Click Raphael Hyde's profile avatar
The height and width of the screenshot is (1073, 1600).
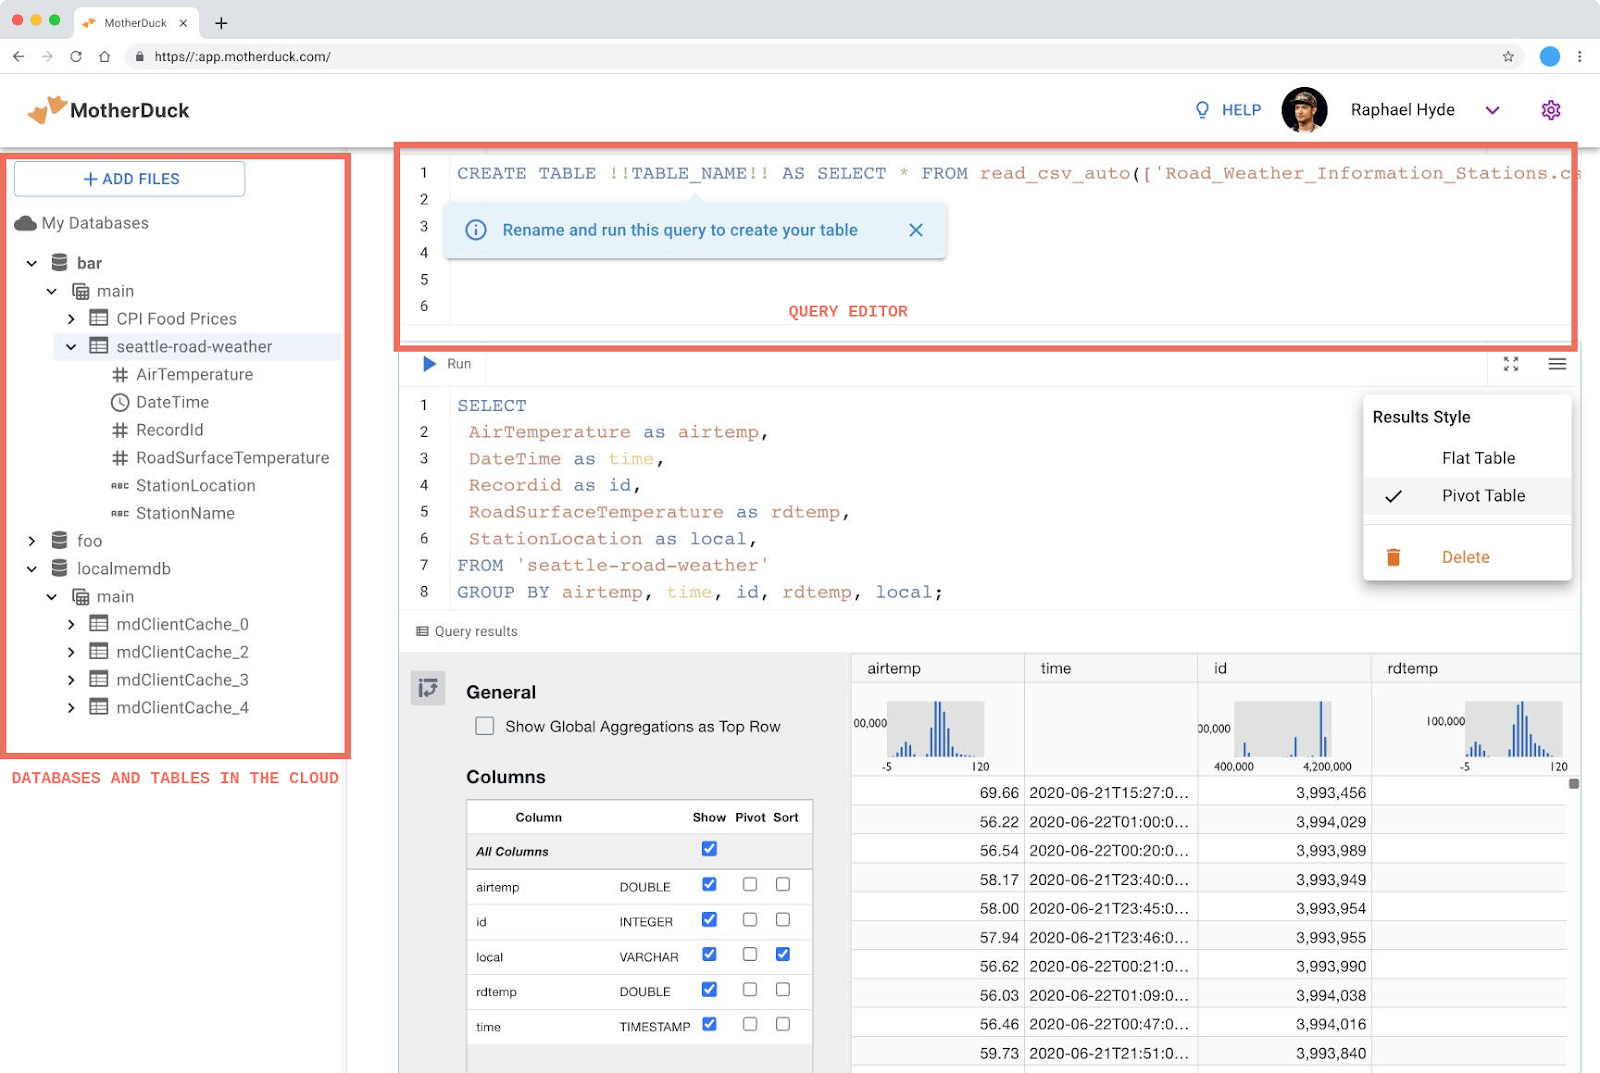pyautogui.click(x=1304, y=110)
